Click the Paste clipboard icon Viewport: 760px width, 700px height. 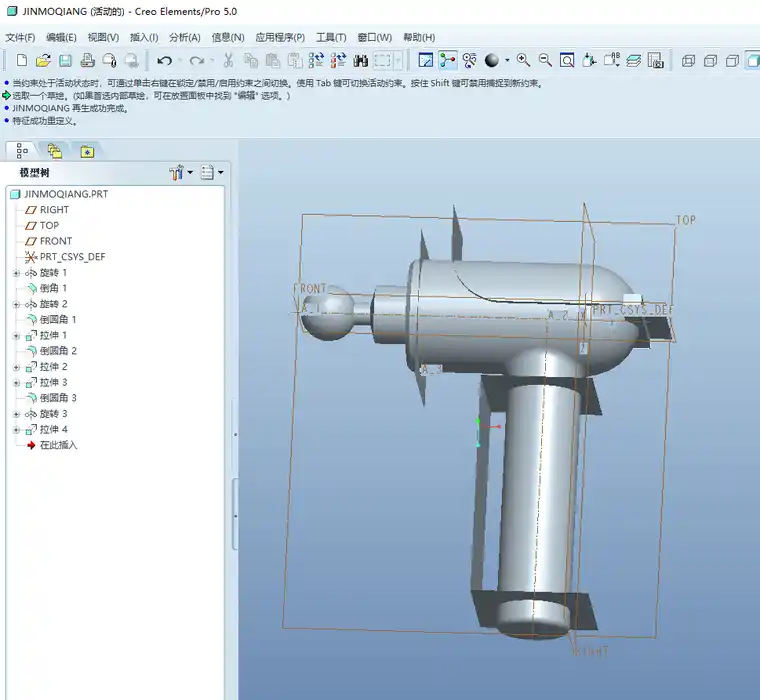click(273, 61)
